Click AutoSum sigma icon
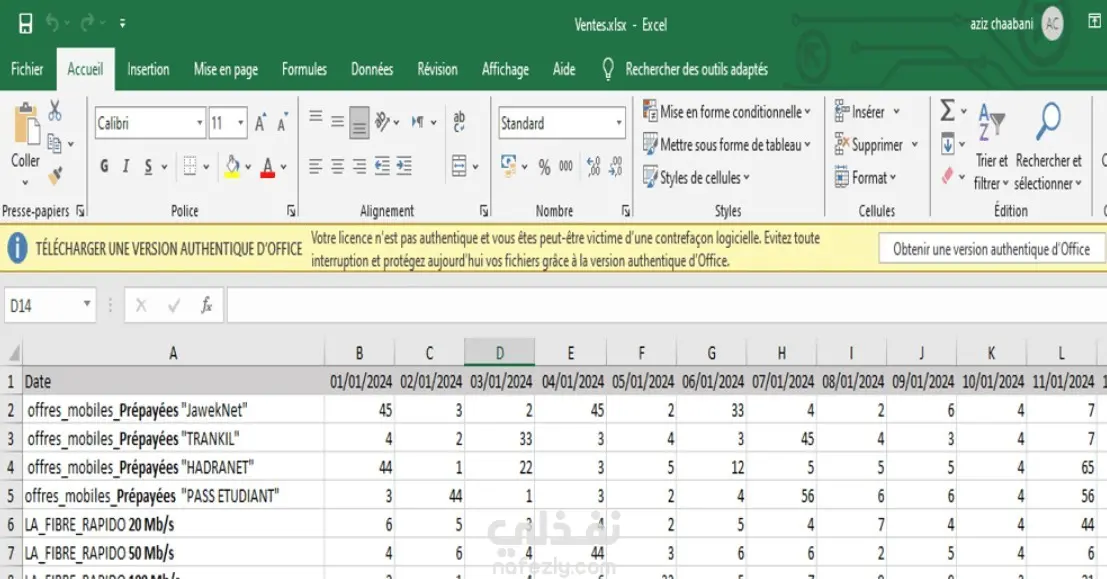1107x579 pixels. coord(947,111)
